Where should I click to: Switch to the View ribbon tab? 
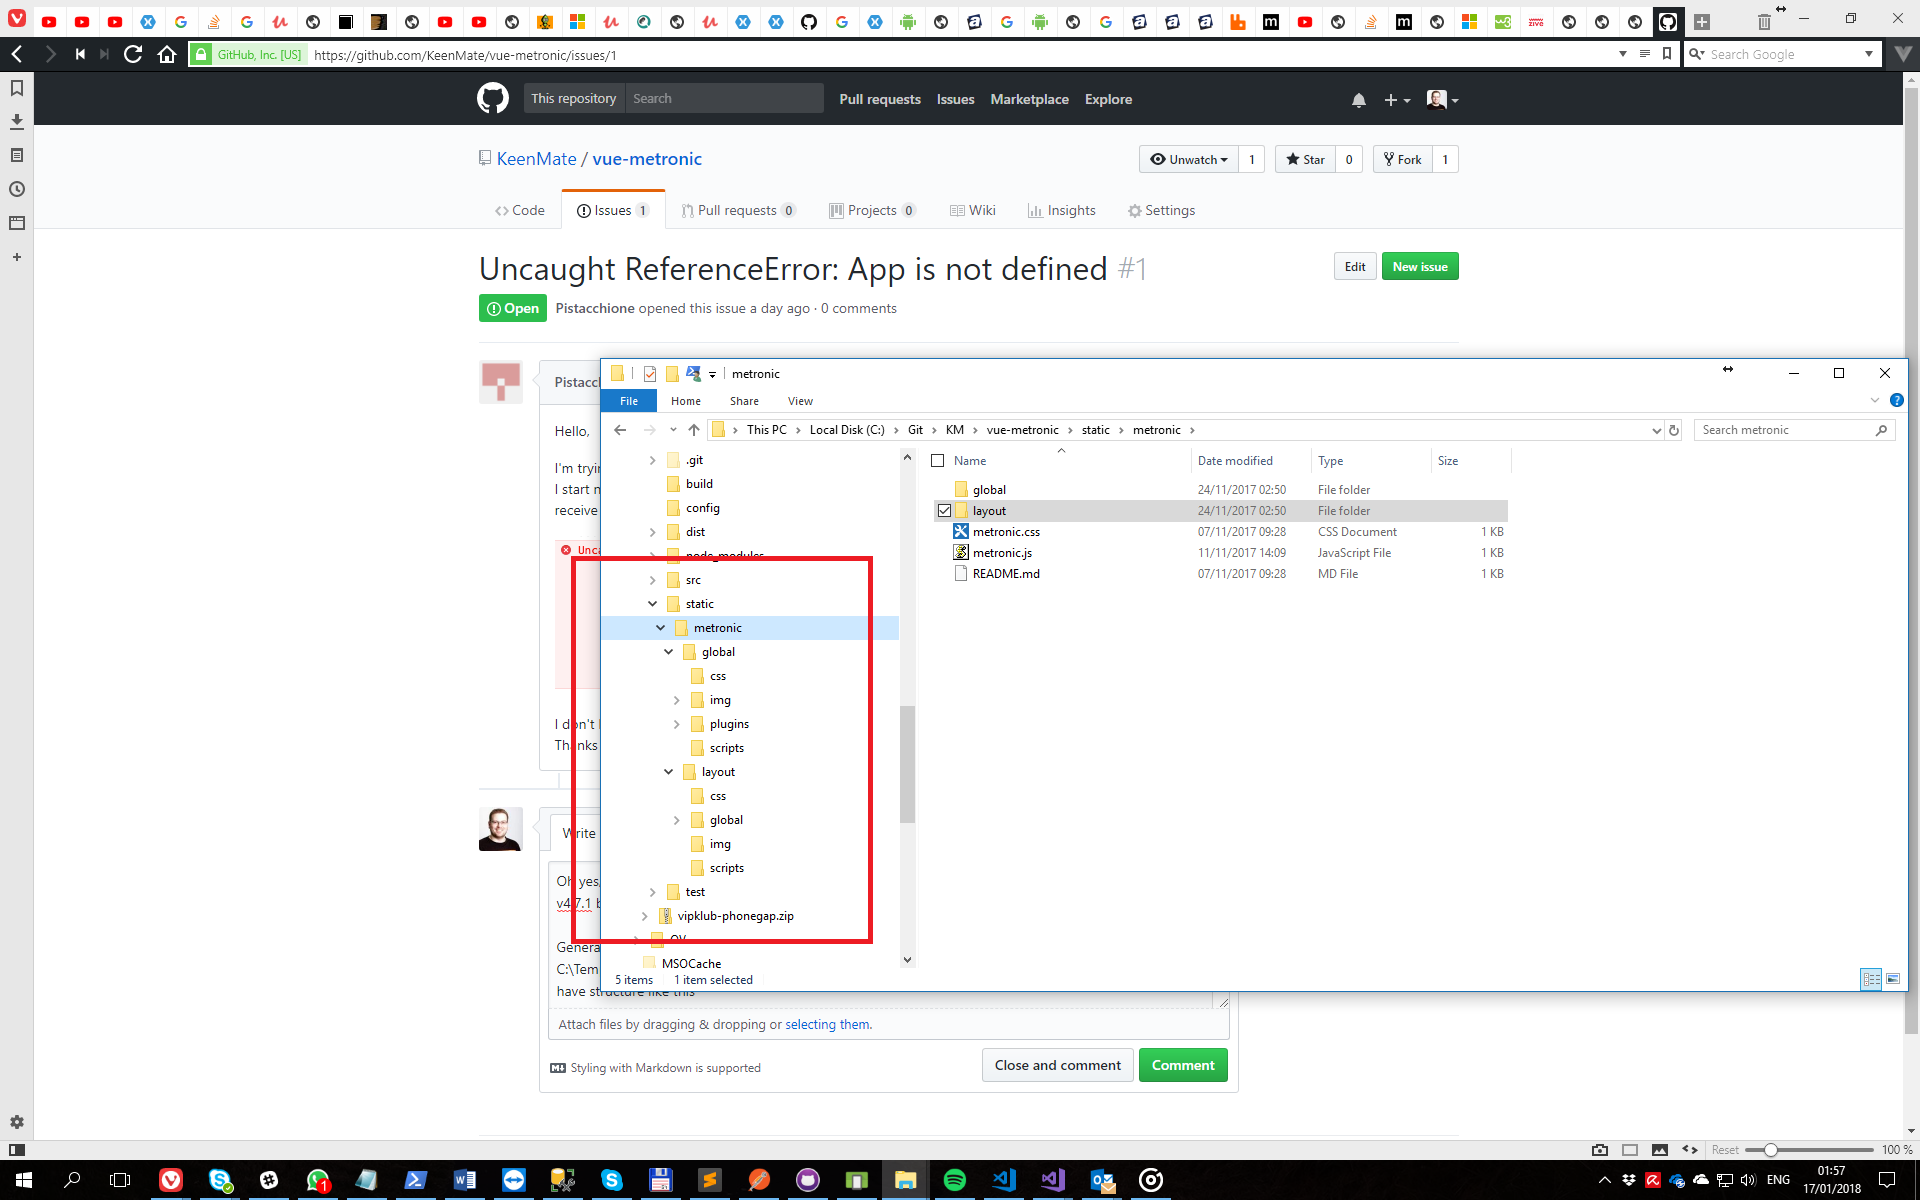tap(800, 400)
